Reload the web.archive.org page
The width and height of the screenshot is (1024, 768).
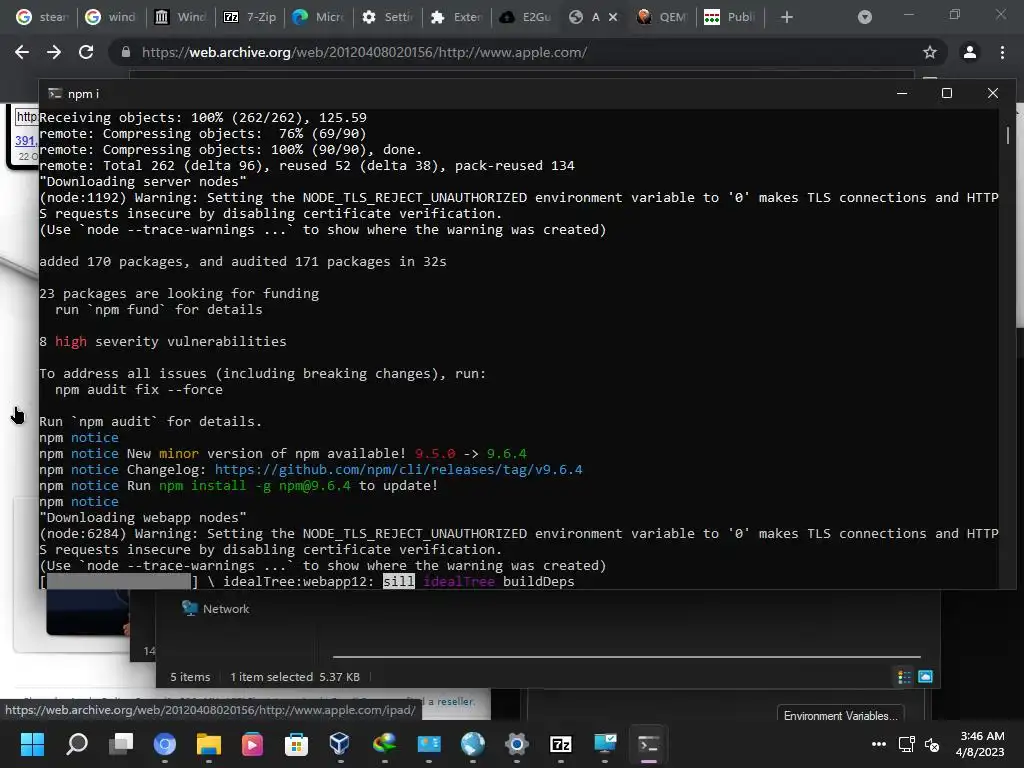tap(86, 52)
